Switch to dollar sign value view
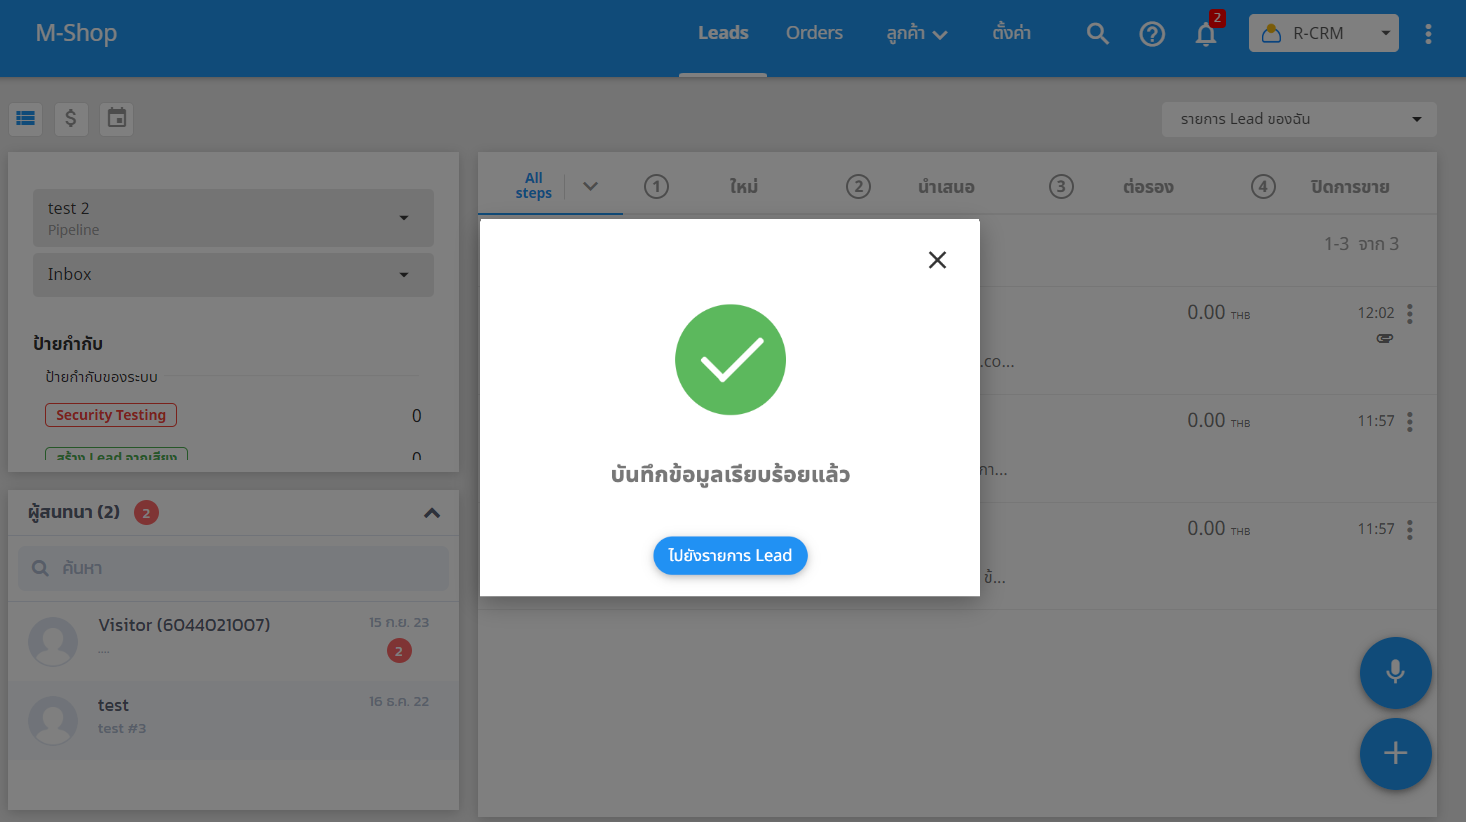The width and height of the screenshot is (1466, 822). point(71,119)
